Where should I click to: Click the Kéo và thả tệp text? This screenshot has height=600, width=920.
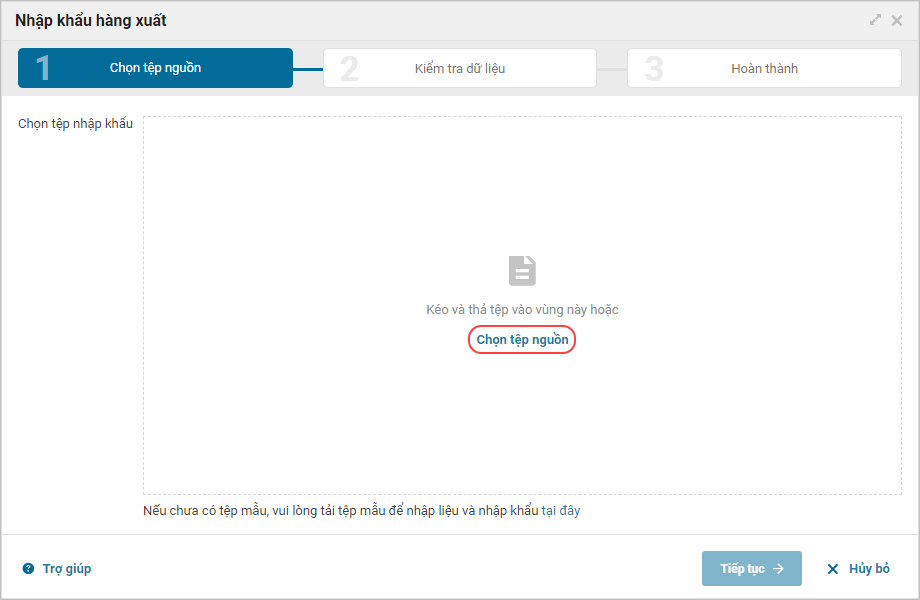tap(522, 310)
